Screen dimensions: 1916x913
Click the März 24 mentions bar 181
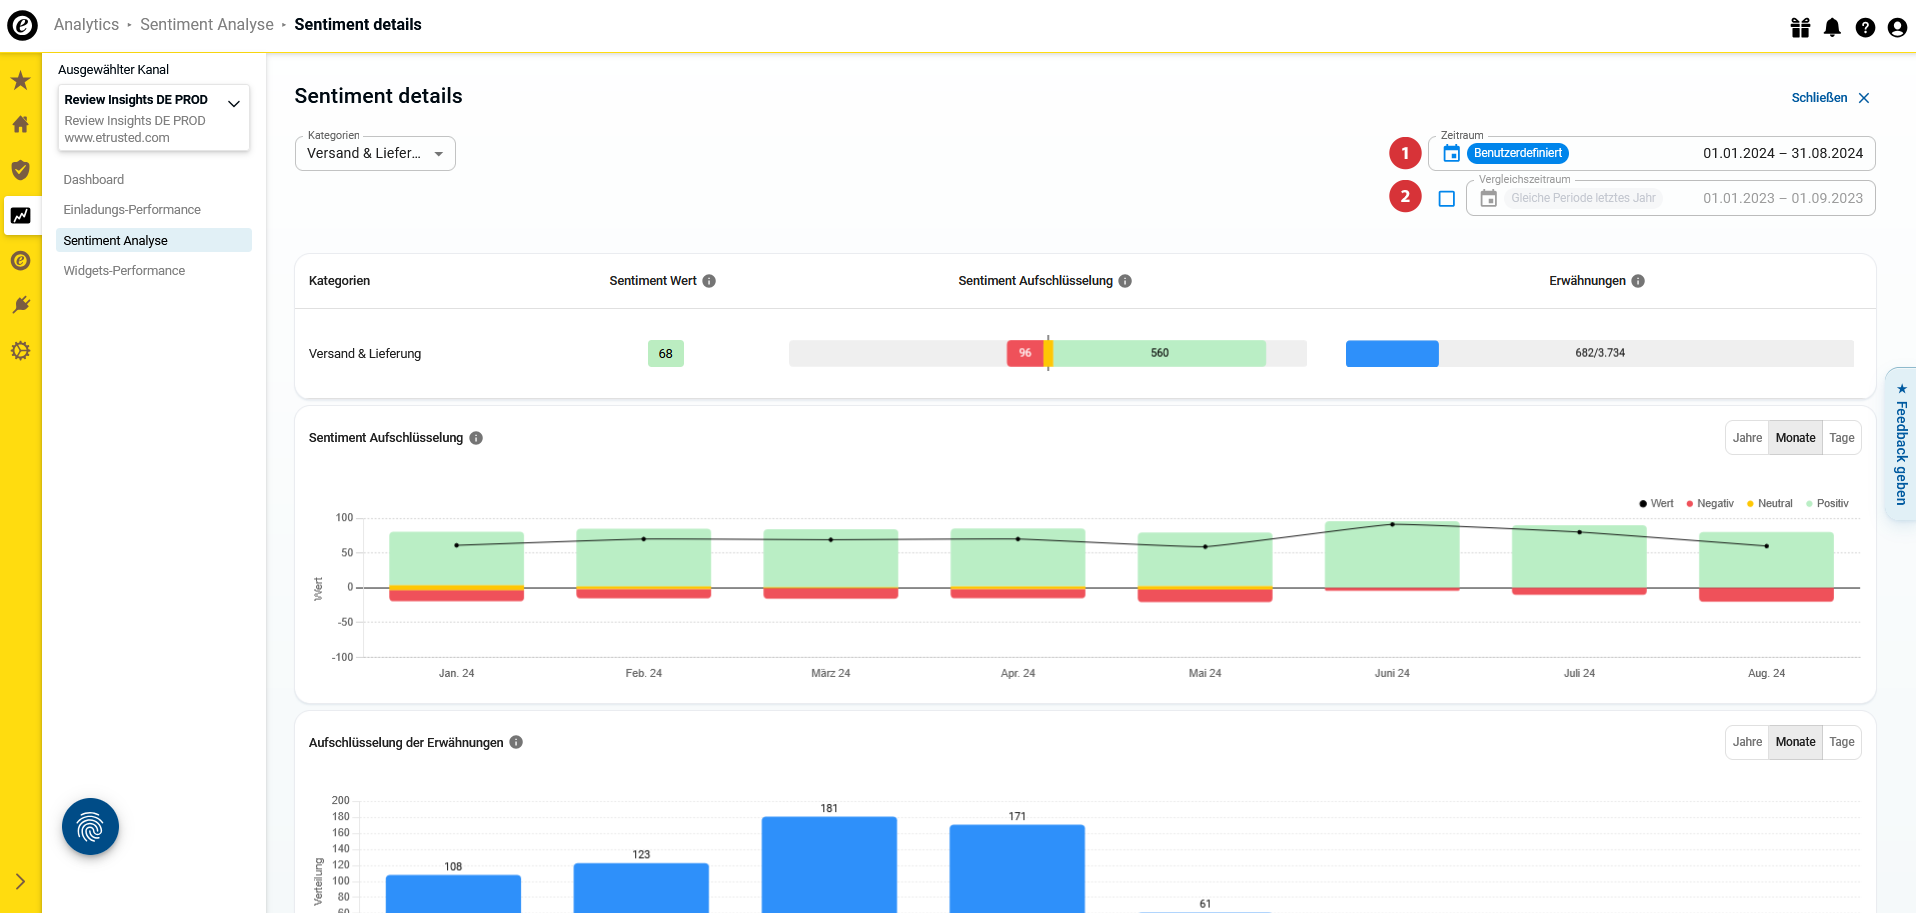coord(829,864)
